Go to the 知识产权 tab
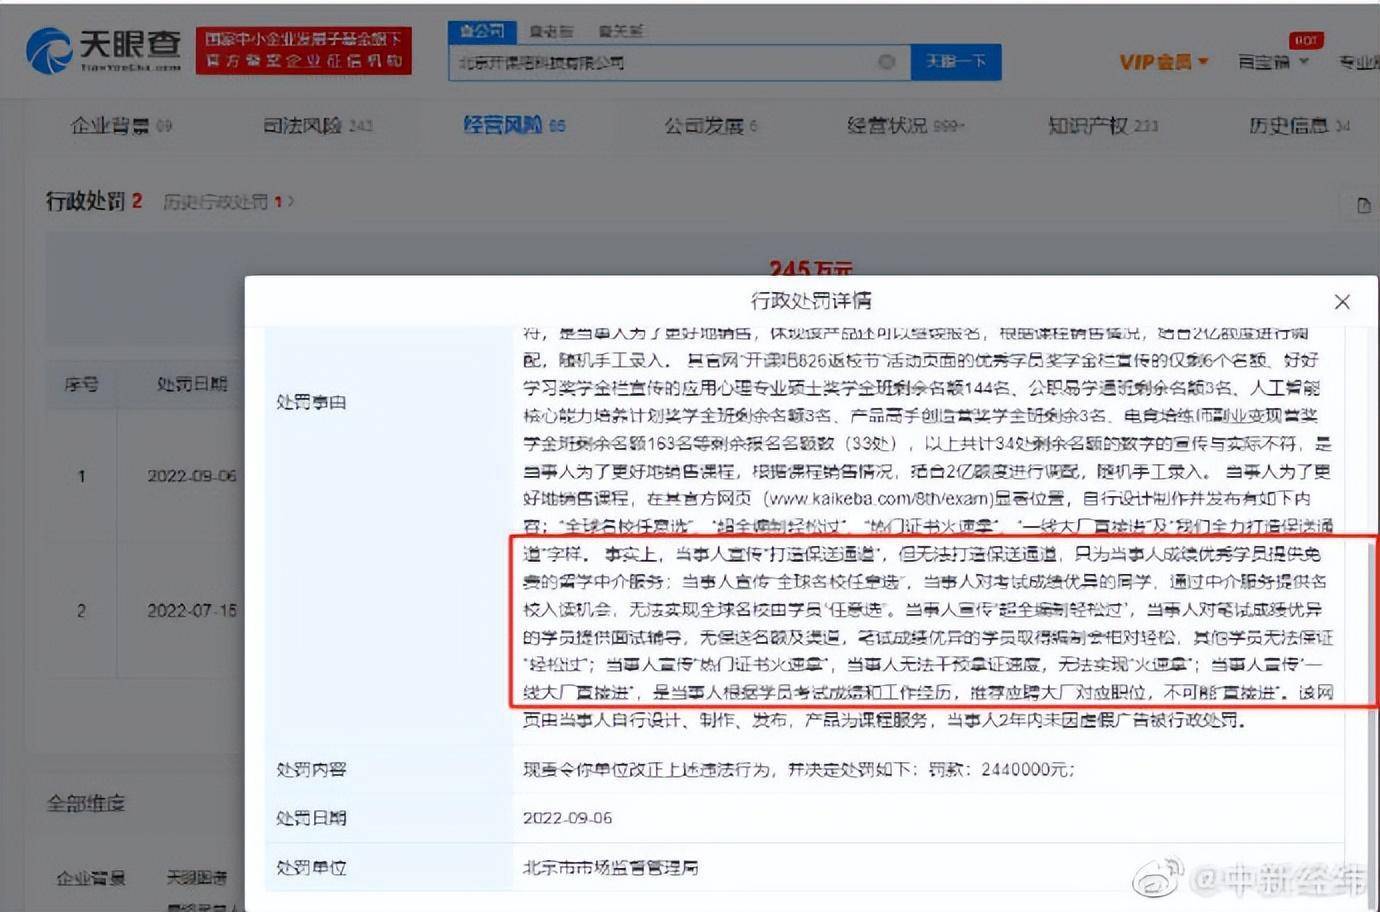 point(1102,125)
